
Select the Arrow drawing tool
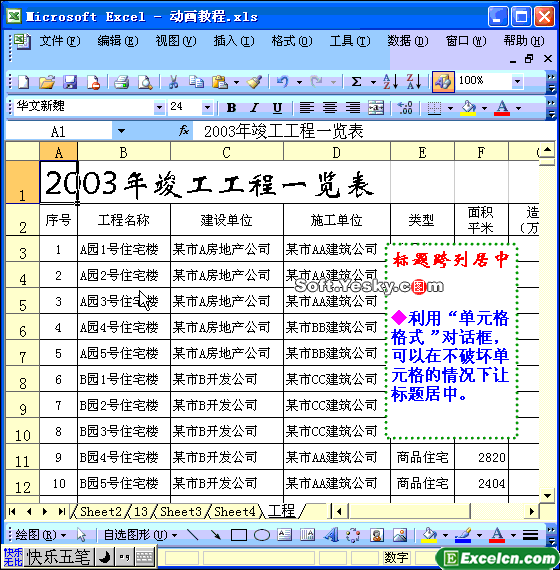[x=215, y=535]
